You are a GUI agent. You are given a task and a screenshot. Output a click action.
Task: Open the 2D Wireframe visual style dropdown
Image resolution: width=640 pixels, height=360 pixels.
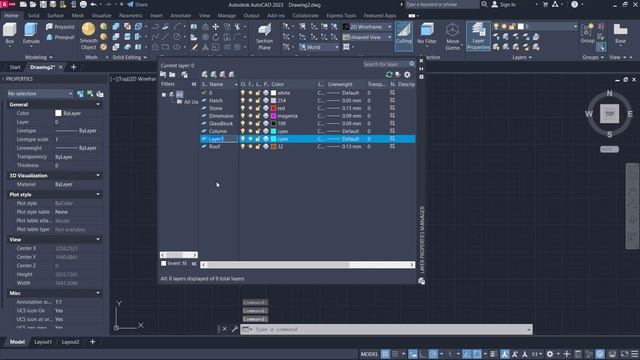point(367,27)
